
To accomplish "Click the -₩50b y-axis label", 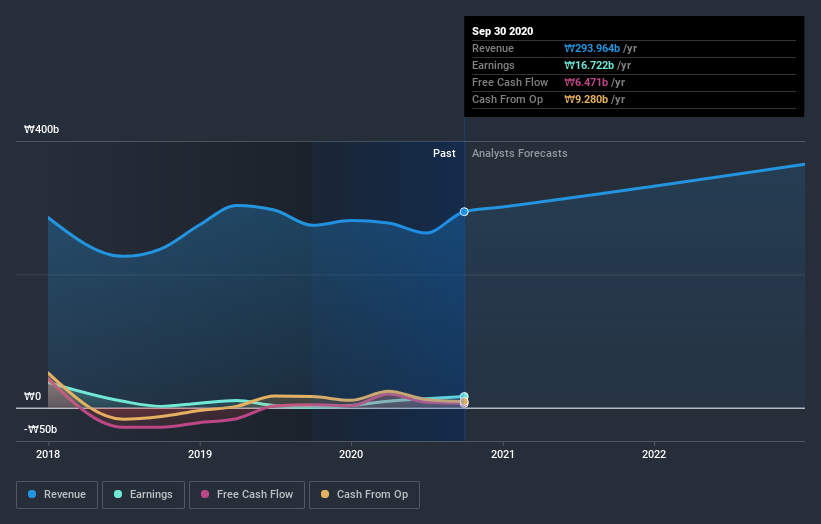I will coord(40,429).
